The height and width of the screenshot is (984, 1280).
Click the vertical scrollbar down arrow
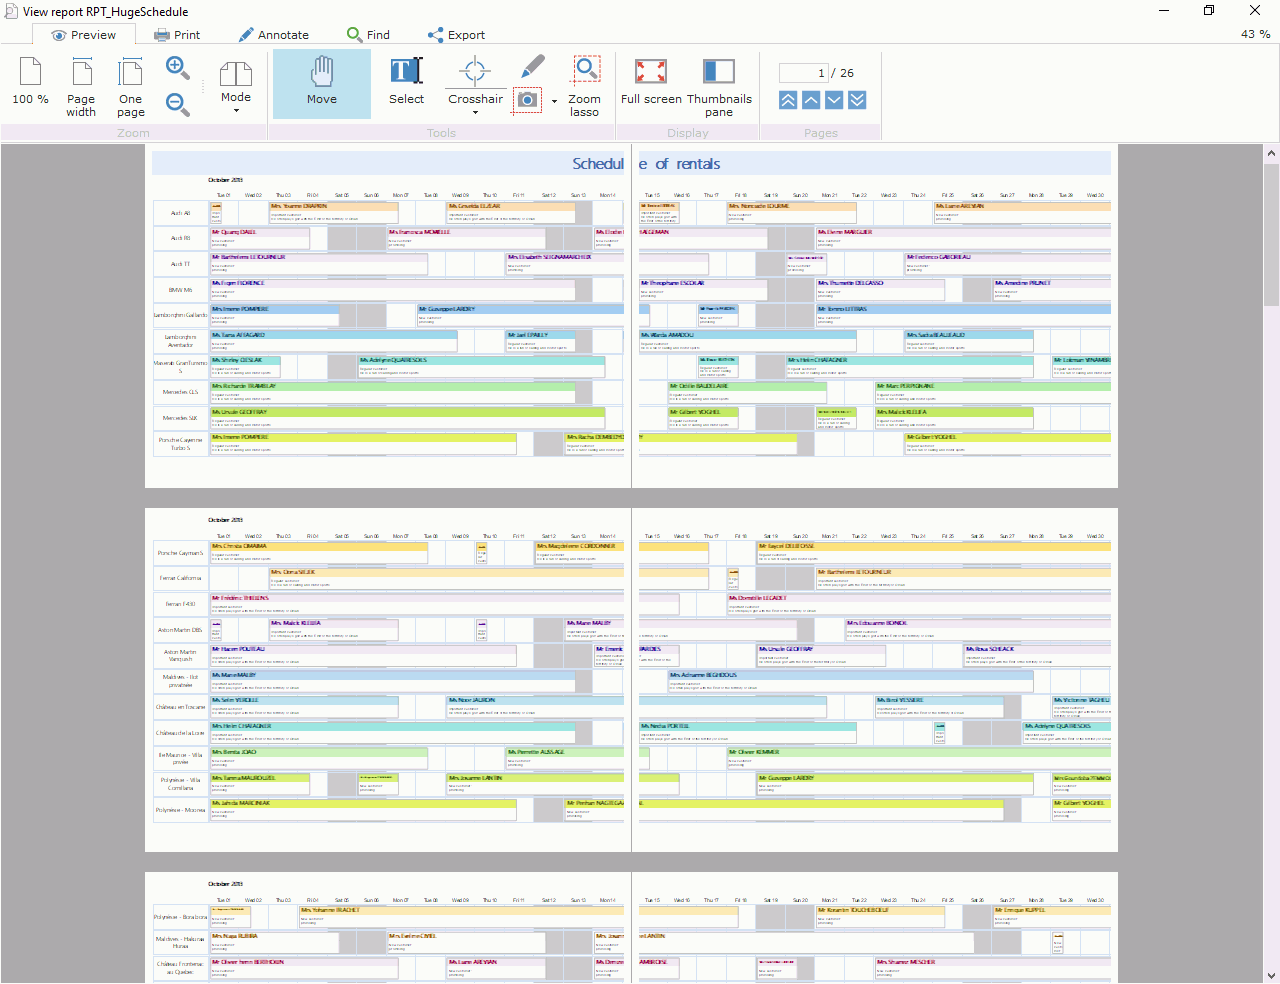coord(1271,975)
